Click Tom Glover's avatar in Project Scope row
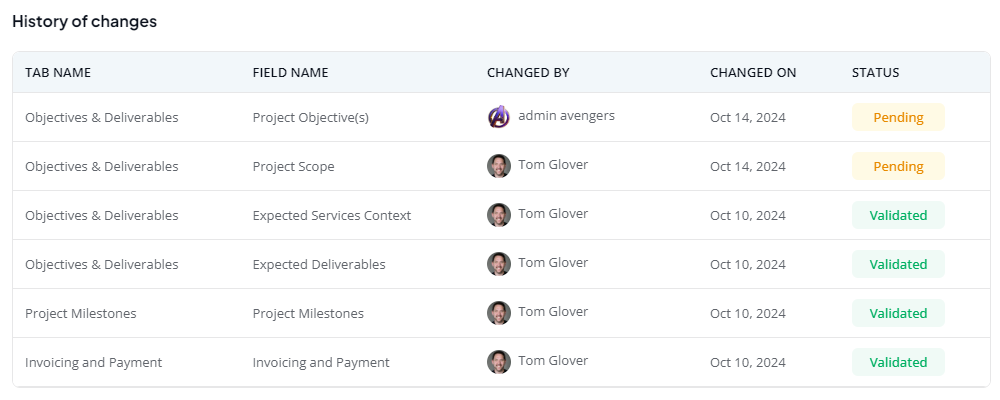The width and height of the screenshot is (1000, 400). coord(499,166)
